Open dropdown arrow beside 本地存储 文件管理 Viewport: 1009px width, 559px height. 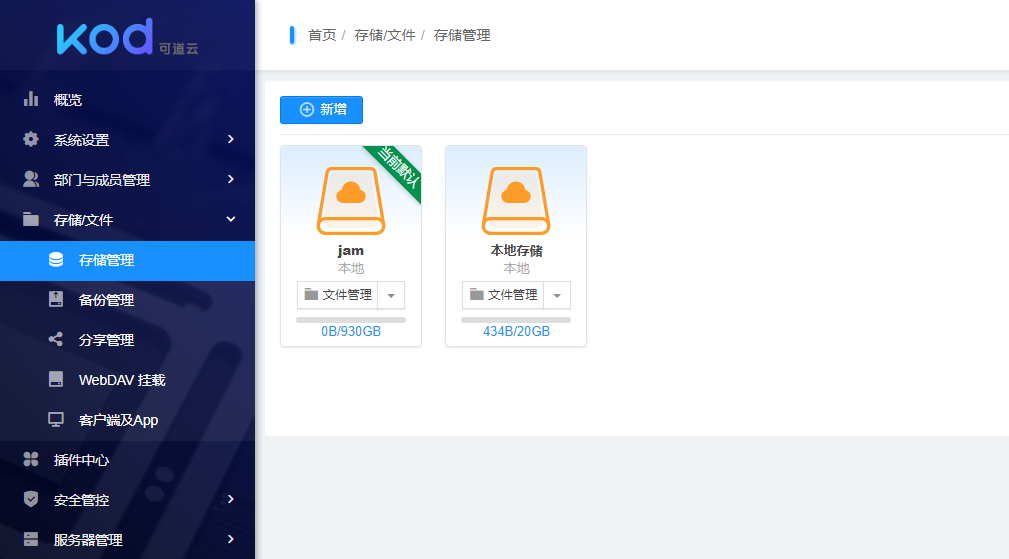point(557,295)
